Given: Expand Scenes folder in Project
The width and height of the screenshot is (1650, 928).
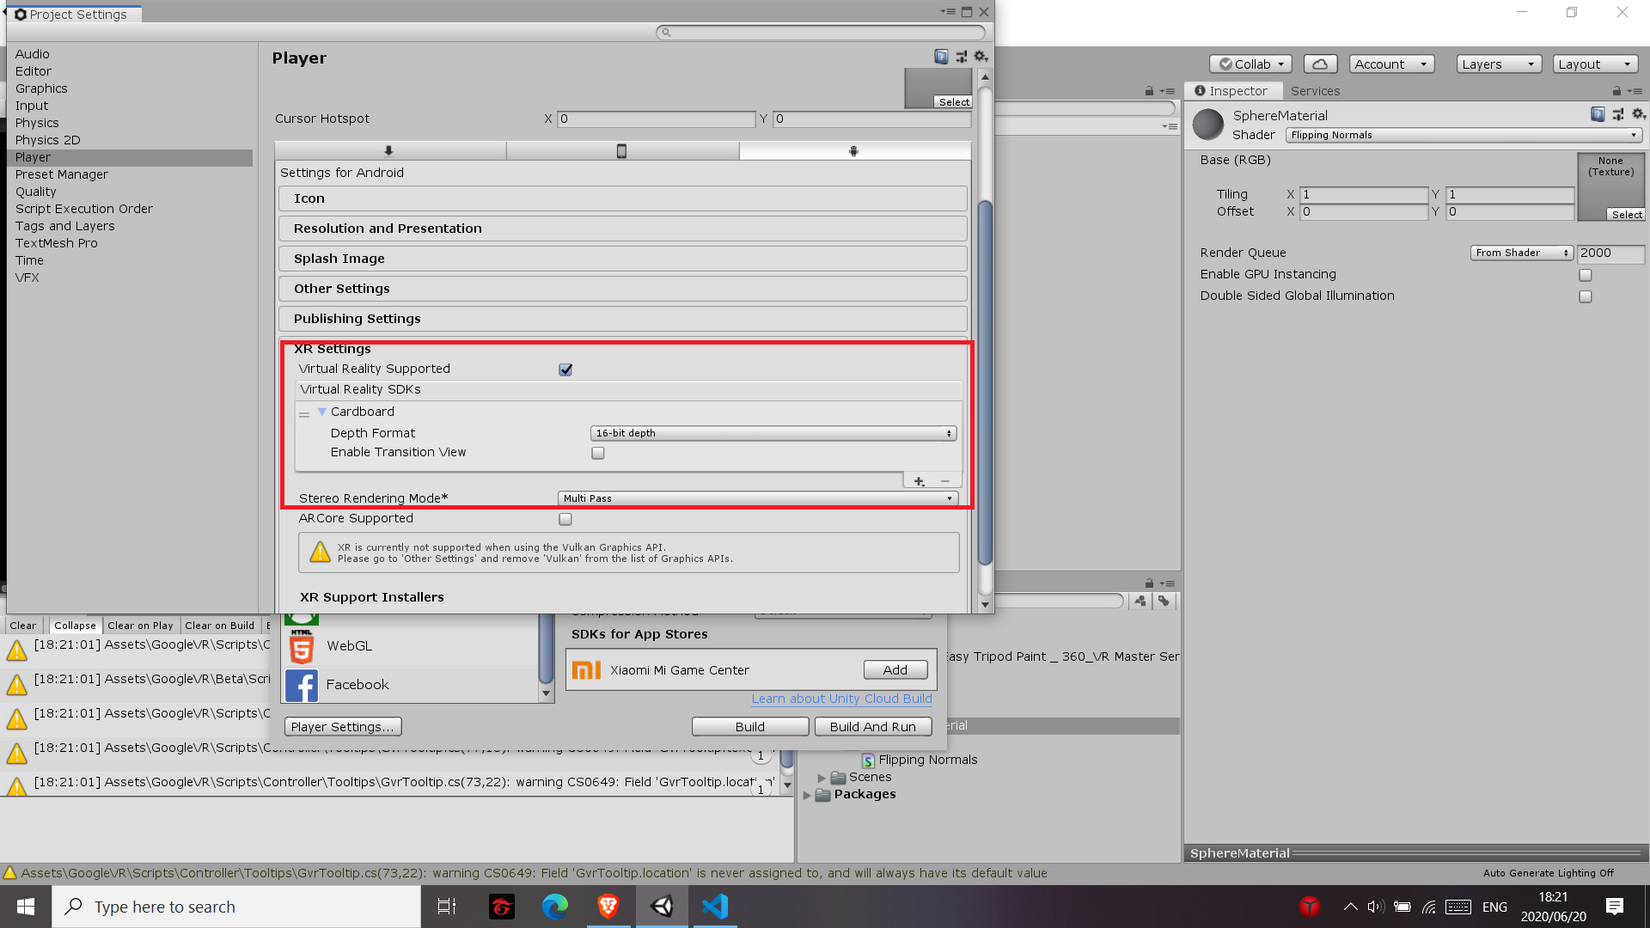Looking at the screenshot, I should point(822,778).
